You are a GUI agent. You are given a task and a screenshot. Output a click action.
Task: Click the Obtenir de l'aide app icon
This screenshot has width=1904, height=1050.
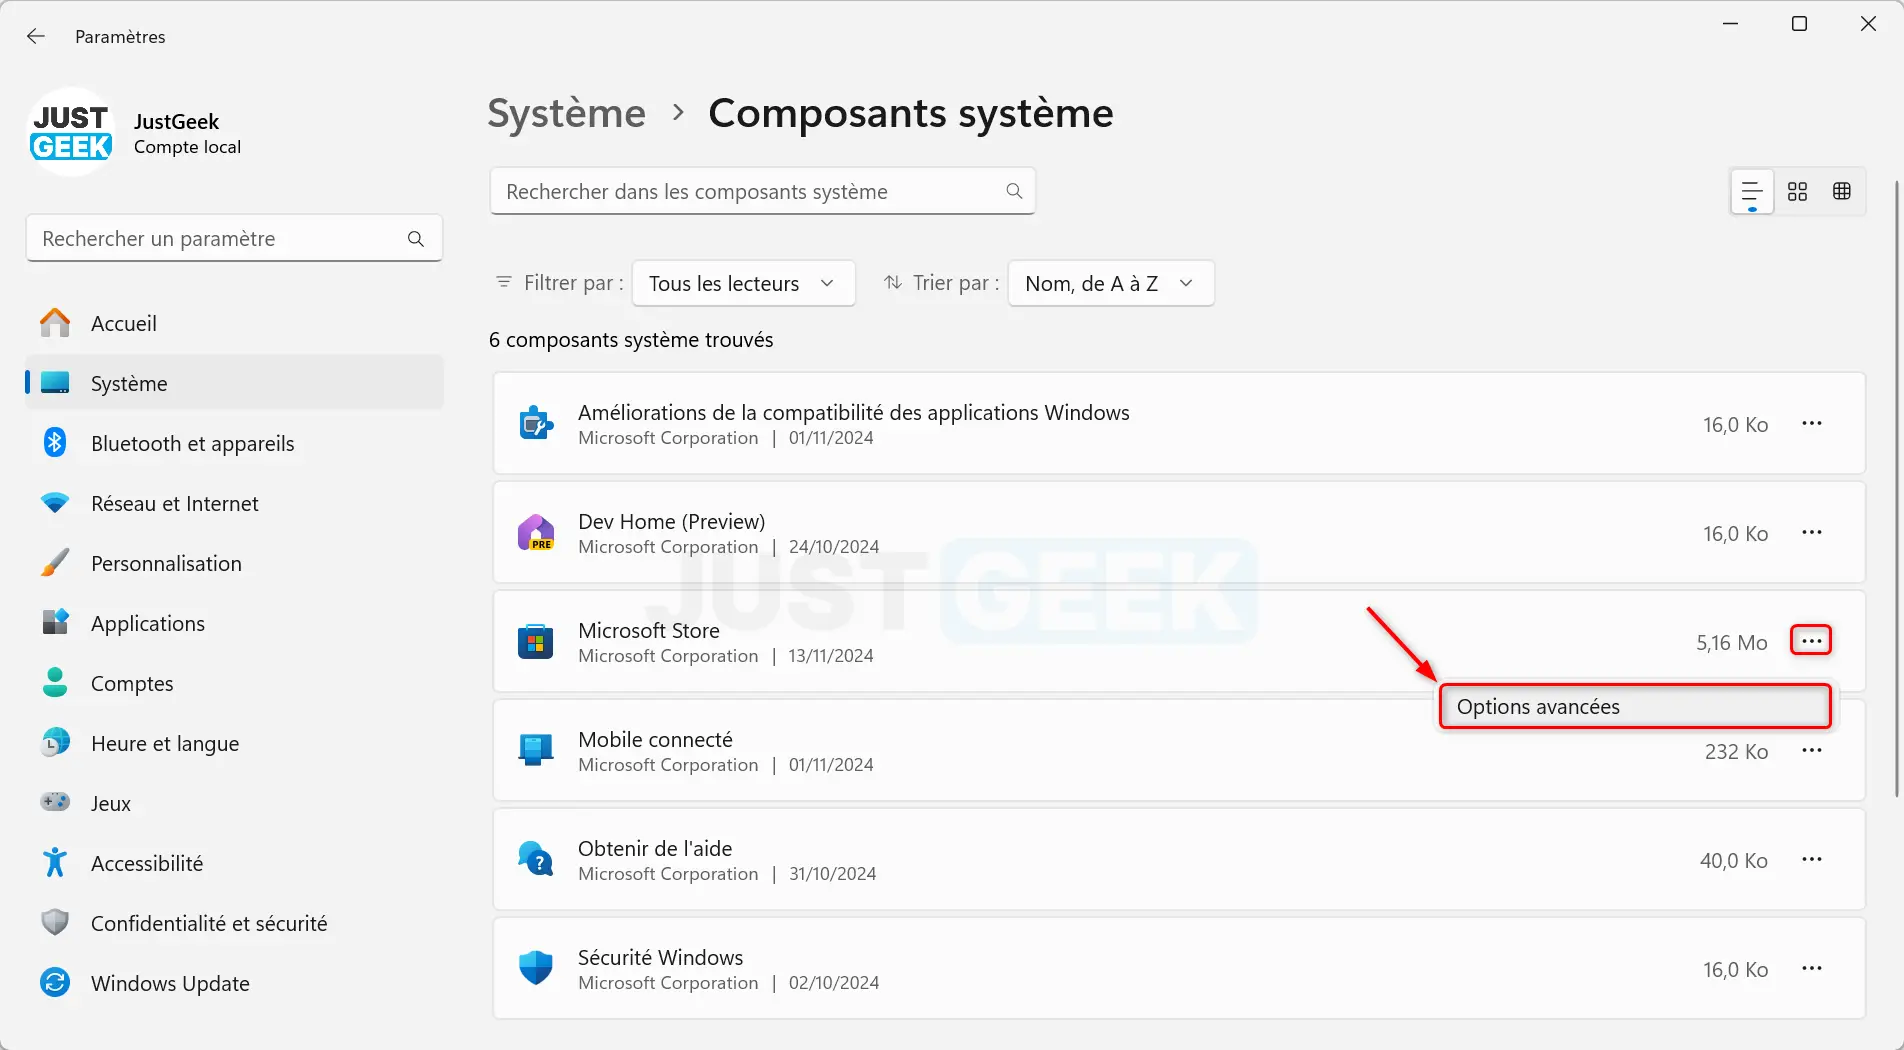pos(536,860)
